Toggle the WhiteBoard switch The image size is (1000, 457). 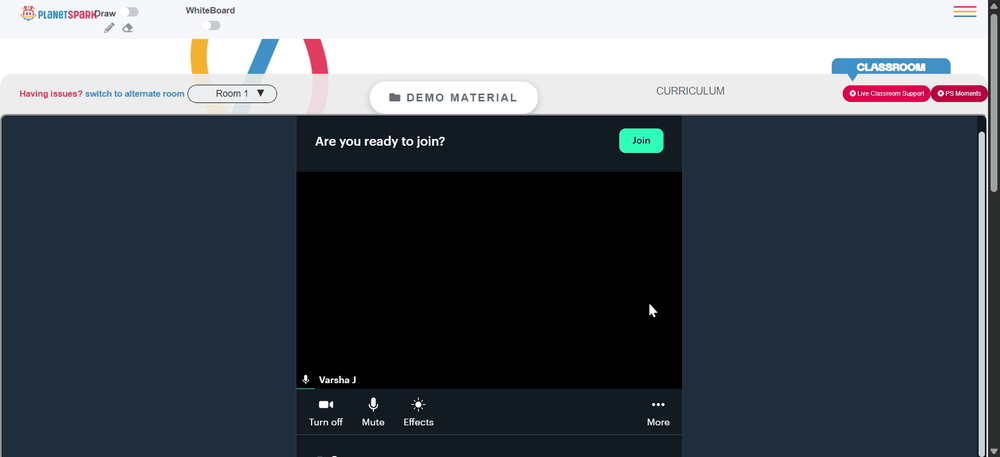click(x=211, y=25)
